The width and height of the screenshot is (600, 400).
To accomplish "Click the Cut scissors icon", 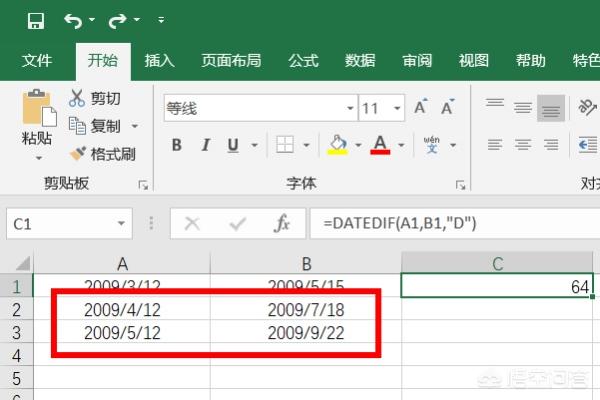I will pos(78,98).
